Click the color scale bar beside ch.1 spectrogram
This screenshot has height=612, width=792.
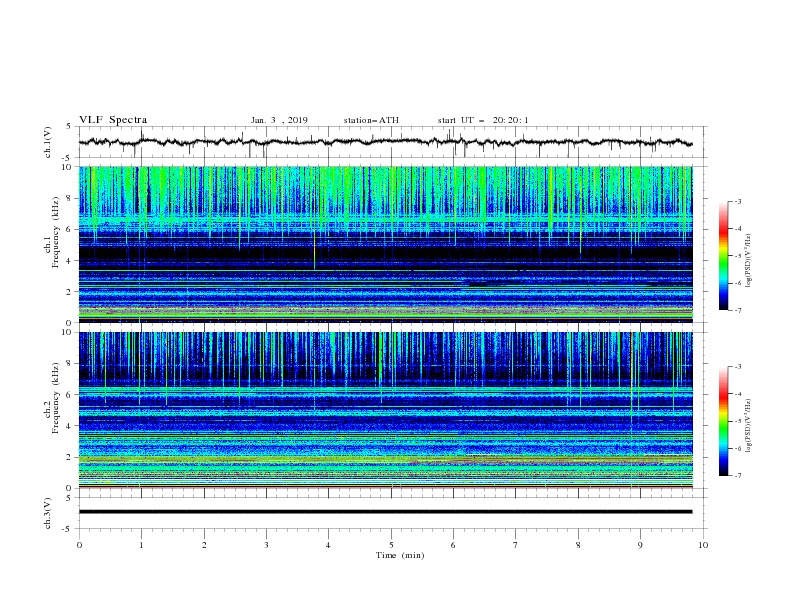pyautogui.click(x=723, y=256)
